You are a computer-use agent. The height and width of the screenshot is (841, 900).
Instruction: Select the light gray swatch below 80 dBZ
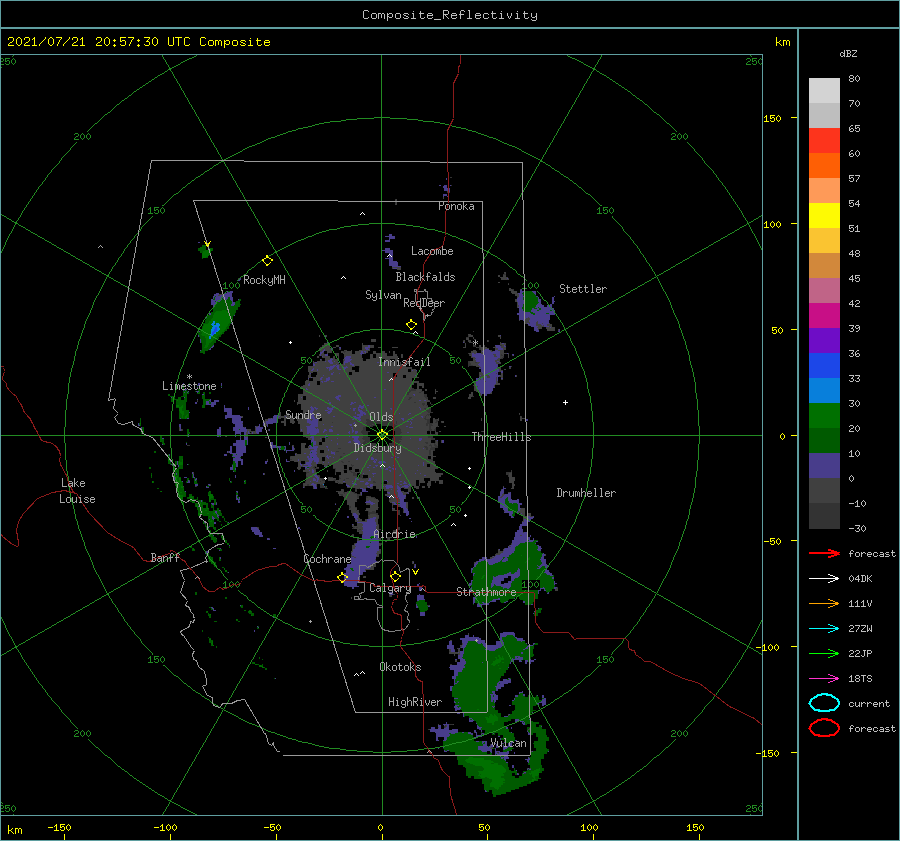click(x=824, y=90)
